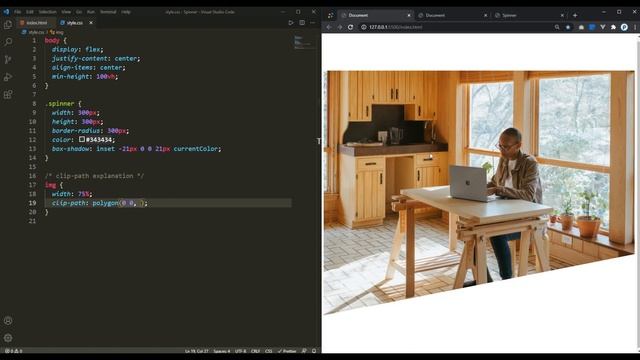640x360 pixels.
Task: Open the Search view in activity bar
Action: 8,42
